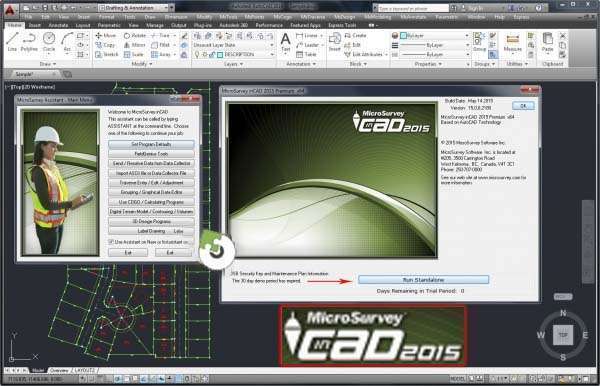This screenshot has height=386, width=600.
Task: Click the N direction on the compass
Action: tap(563, 313)
